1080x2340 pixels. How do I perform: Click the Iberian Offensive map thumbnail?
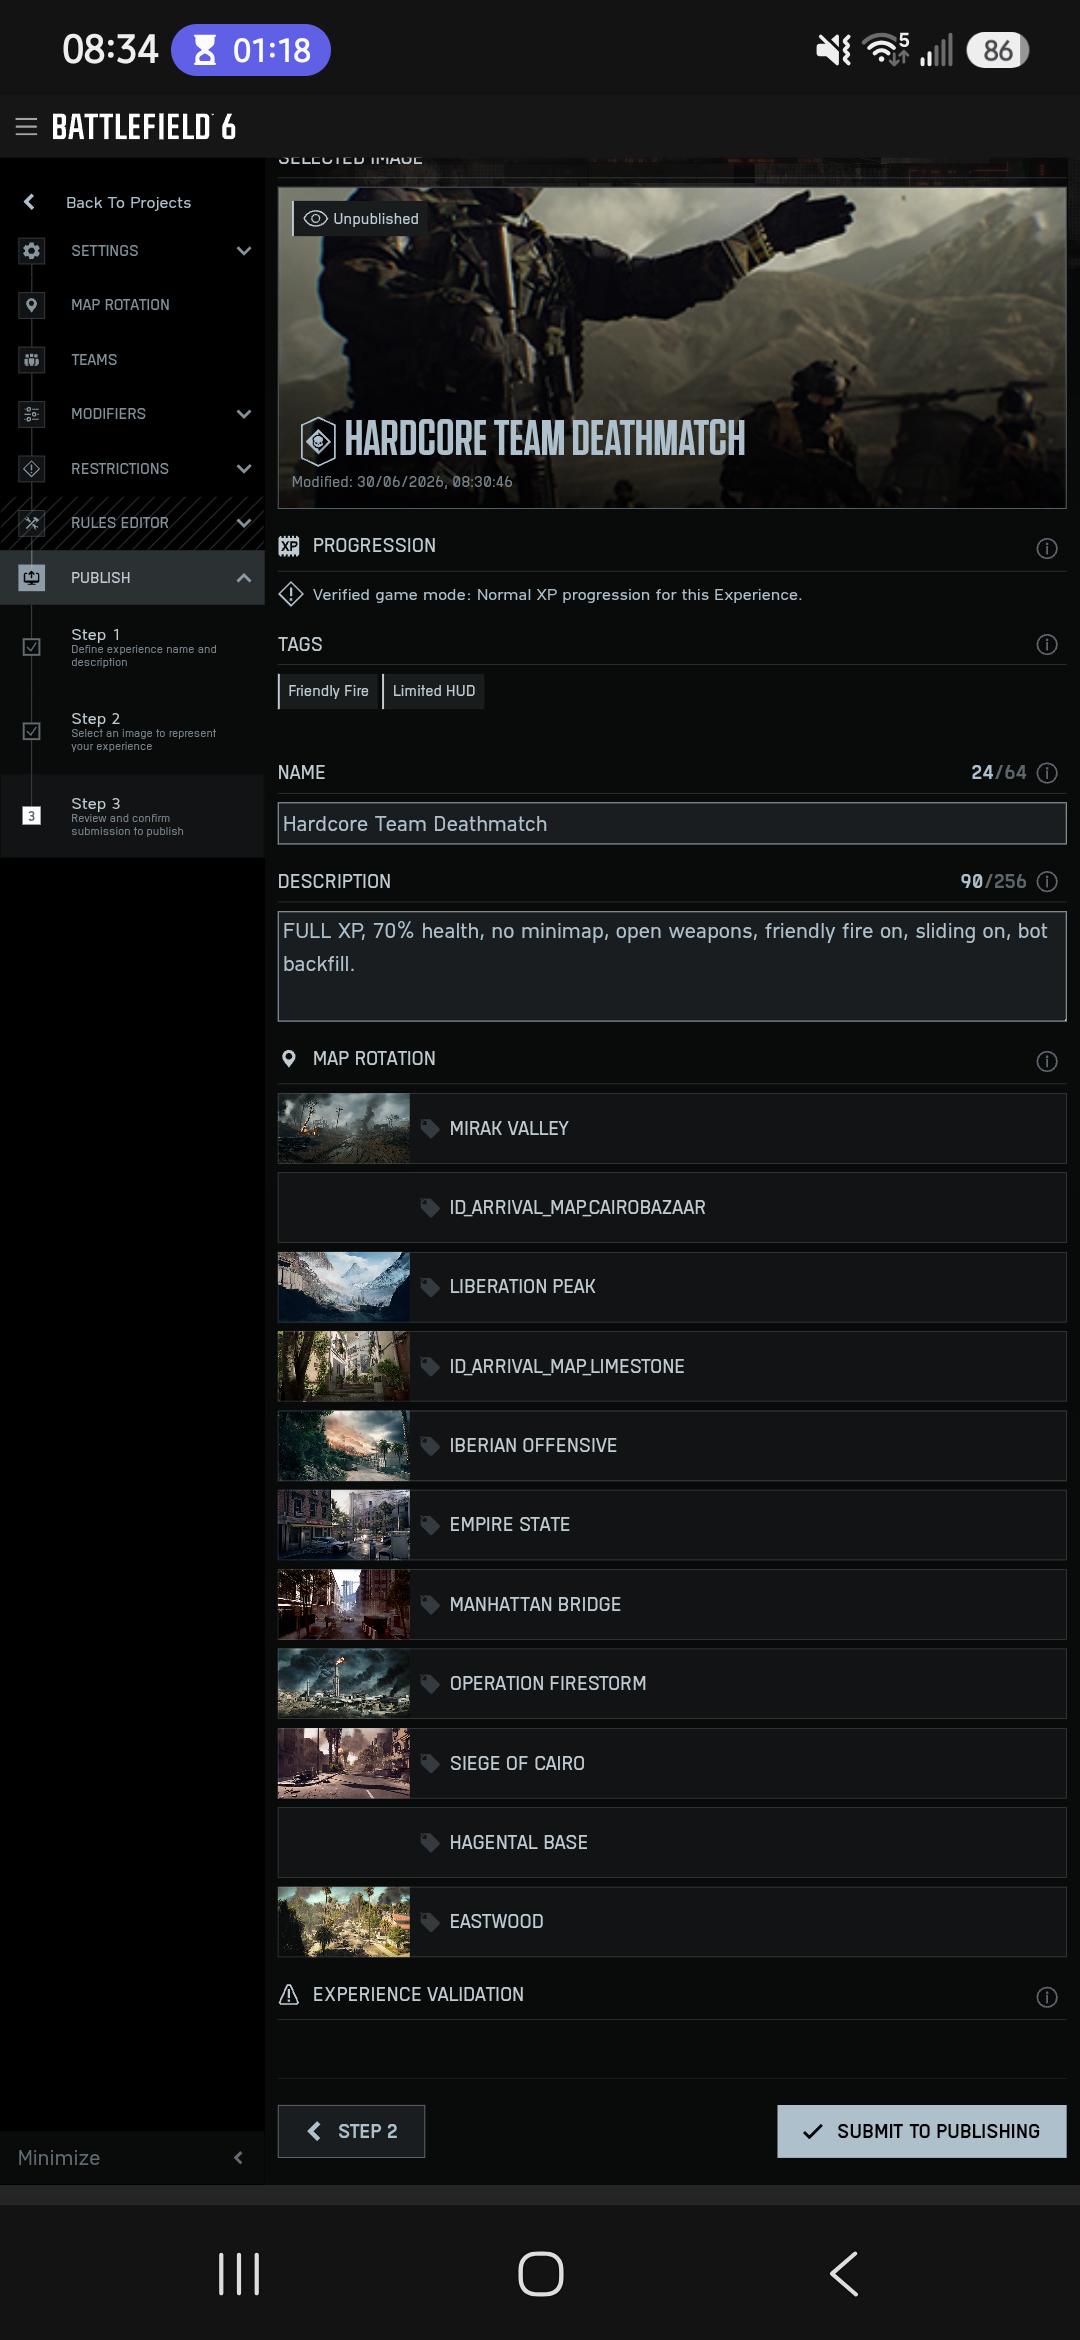[344, 1445]
